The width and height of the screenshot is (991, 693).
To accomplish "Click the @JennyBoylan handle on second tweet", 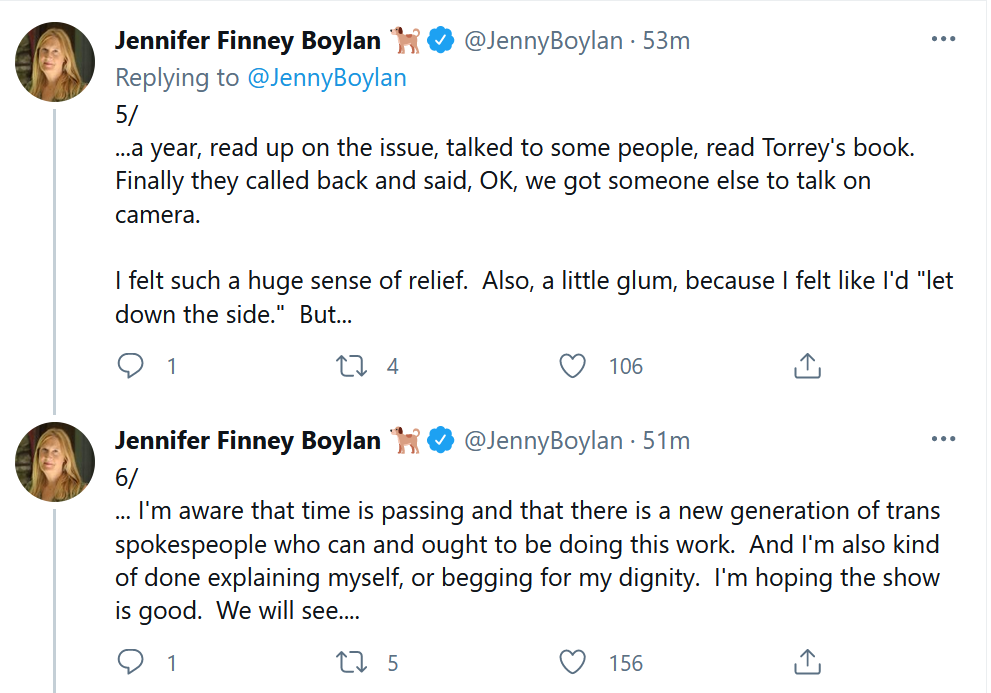I will coord(541,440).
